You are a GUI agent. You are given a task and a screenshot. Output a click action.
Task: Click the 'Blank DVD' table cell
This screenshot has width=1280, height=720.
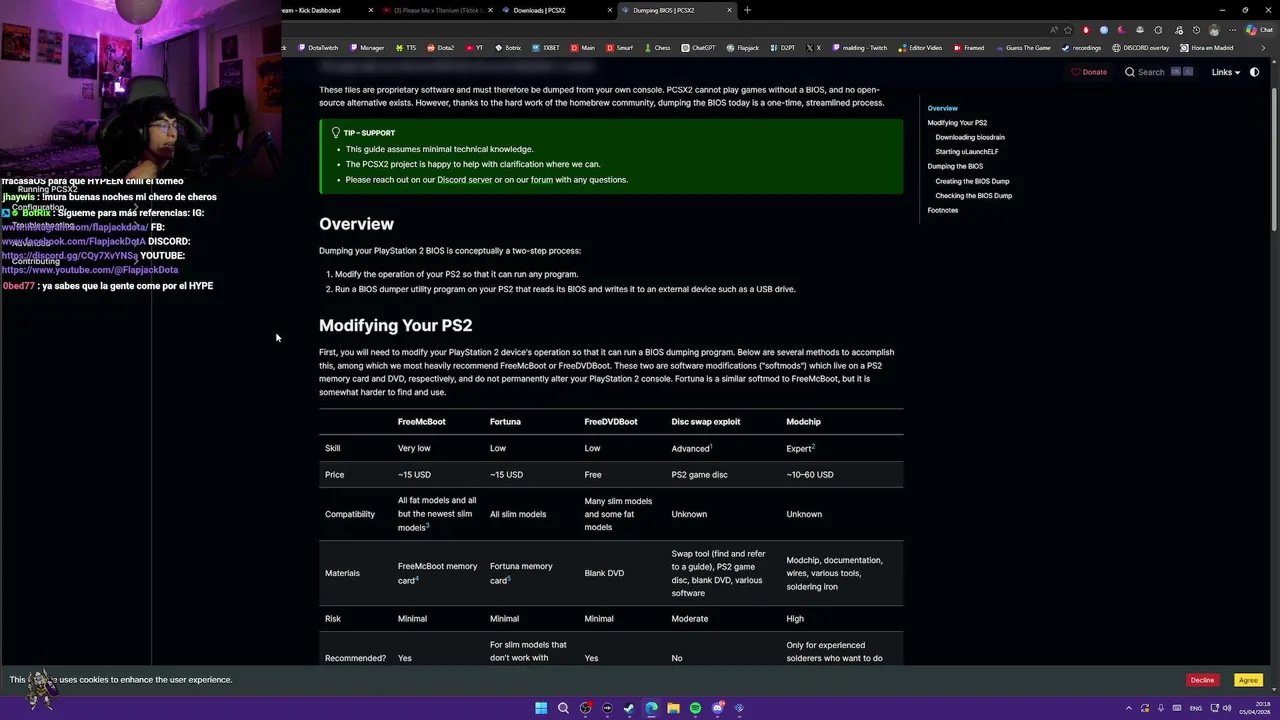coord(604,573)
